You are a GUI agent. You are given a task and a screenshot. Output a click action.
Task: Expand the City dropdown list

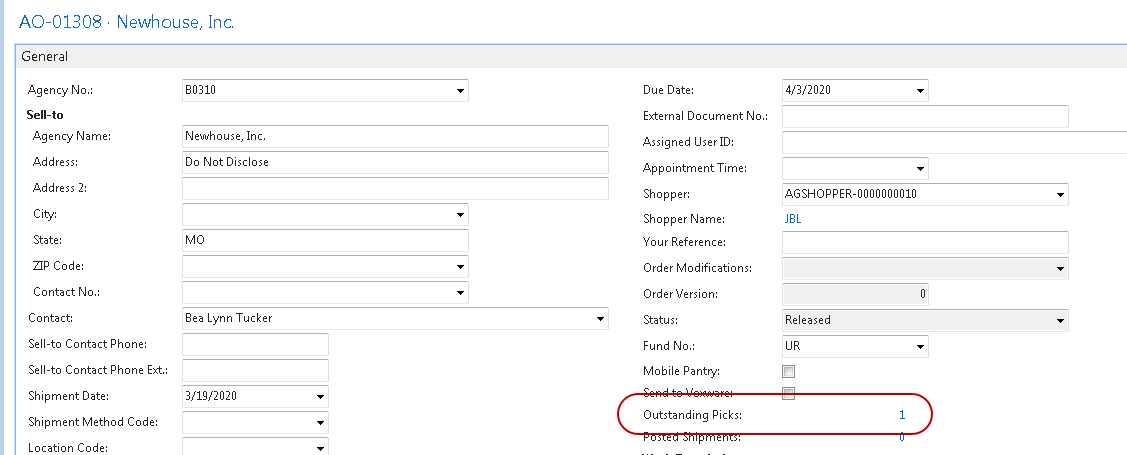click(458, 215)
